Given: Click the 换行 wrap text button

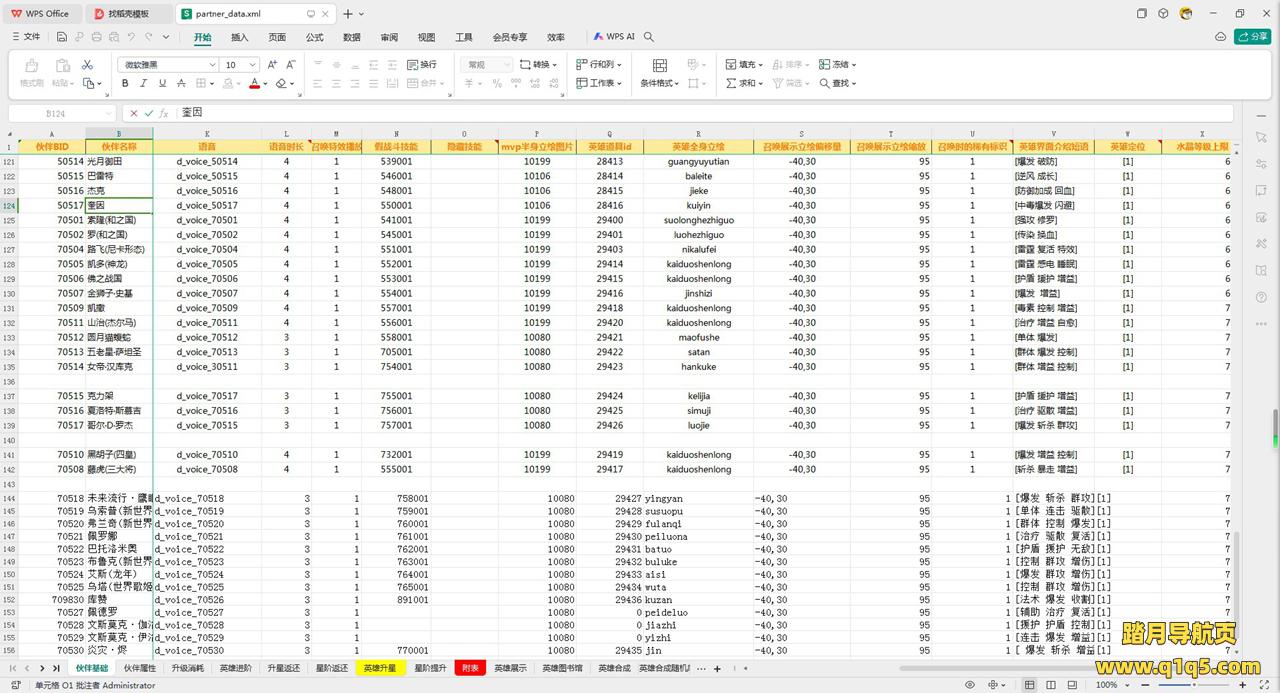Looking at the screenshot, I should 422,65.
